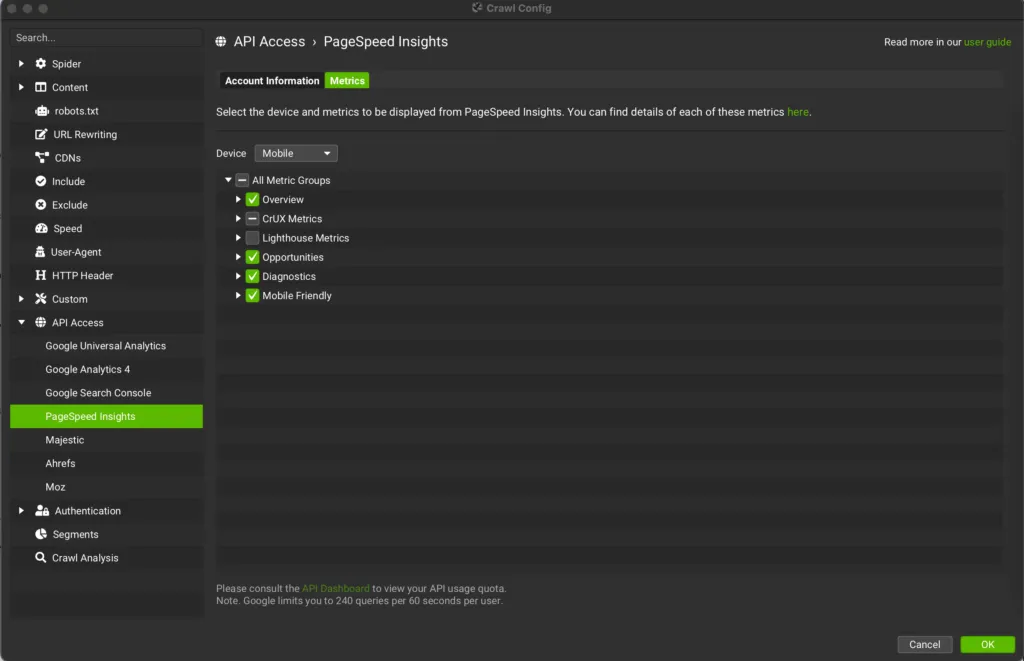Screen dimensions: 1024x661
Task: Open Google Search Console settings
Action: click(x=106, y=393)
